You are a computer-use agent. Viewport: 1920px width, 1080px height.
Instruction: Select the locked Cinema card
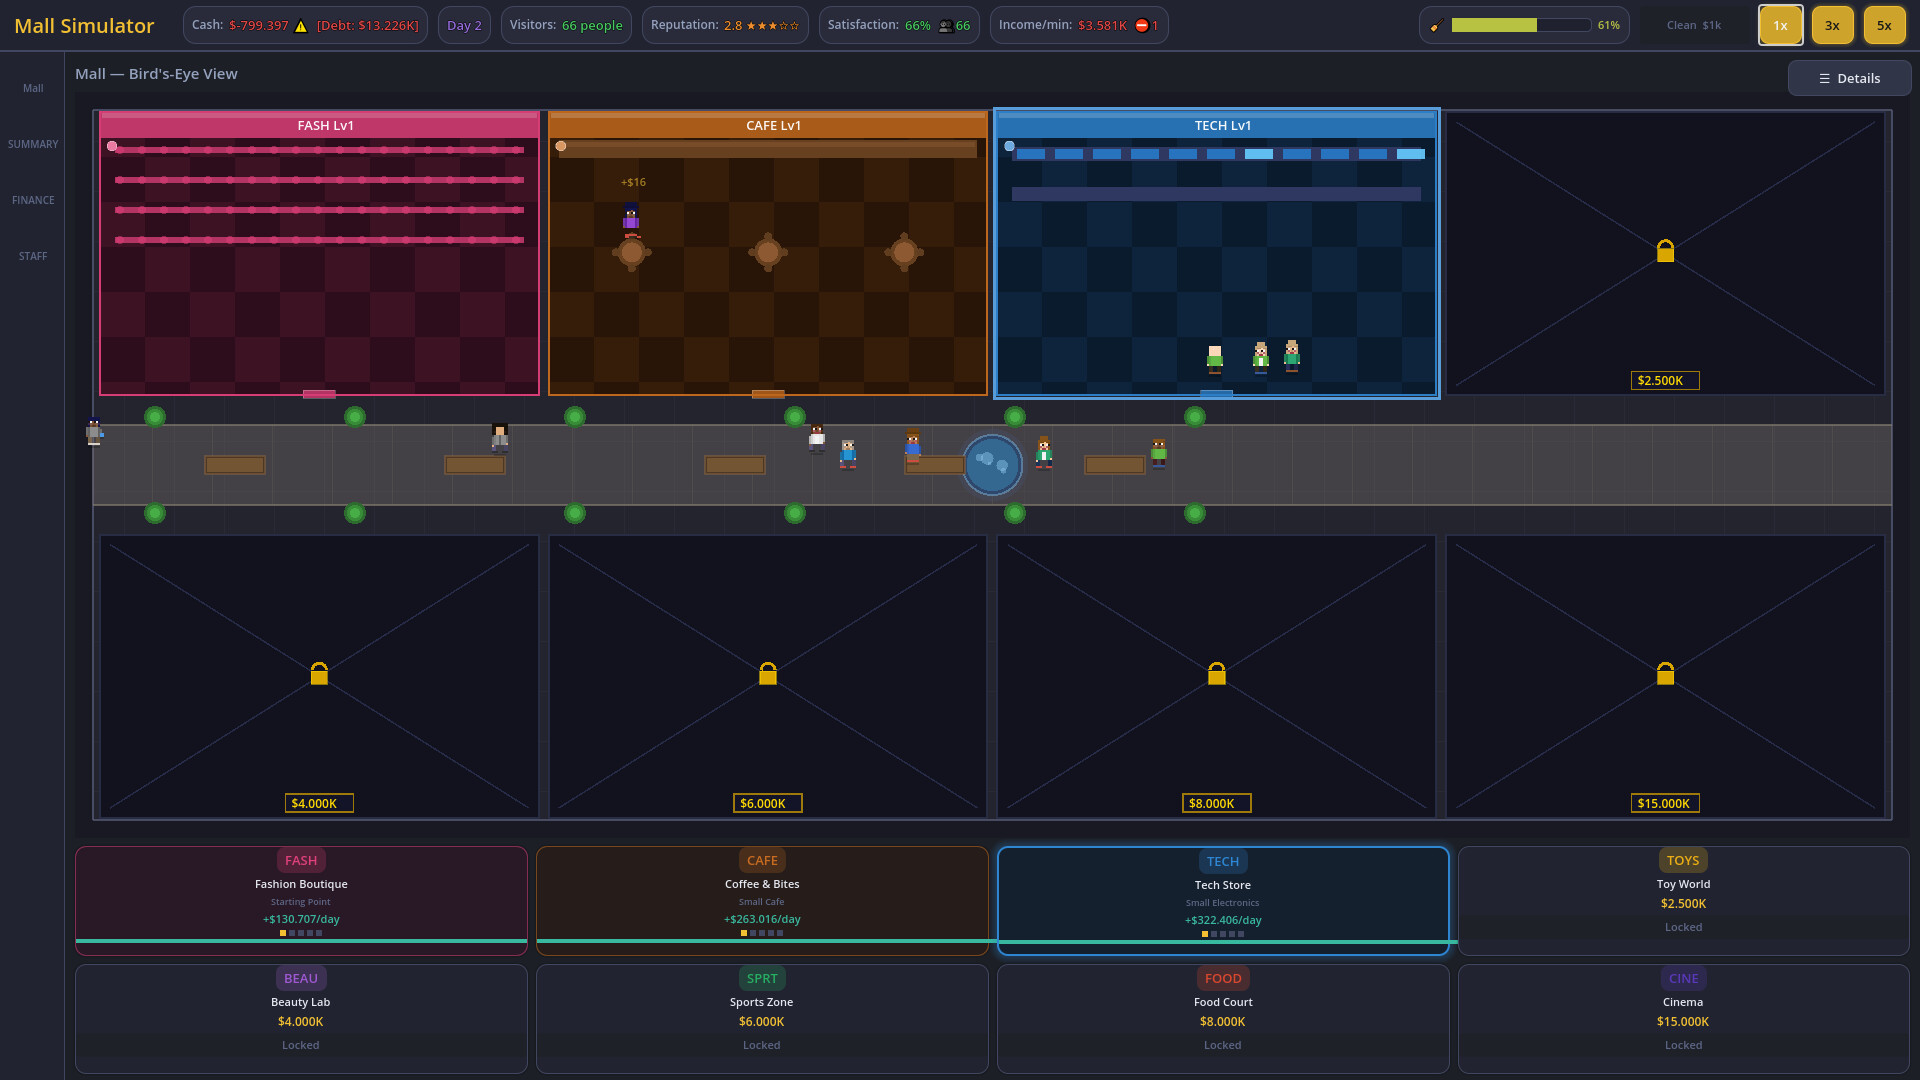pyautogui.click(x=1683, y=1018)
